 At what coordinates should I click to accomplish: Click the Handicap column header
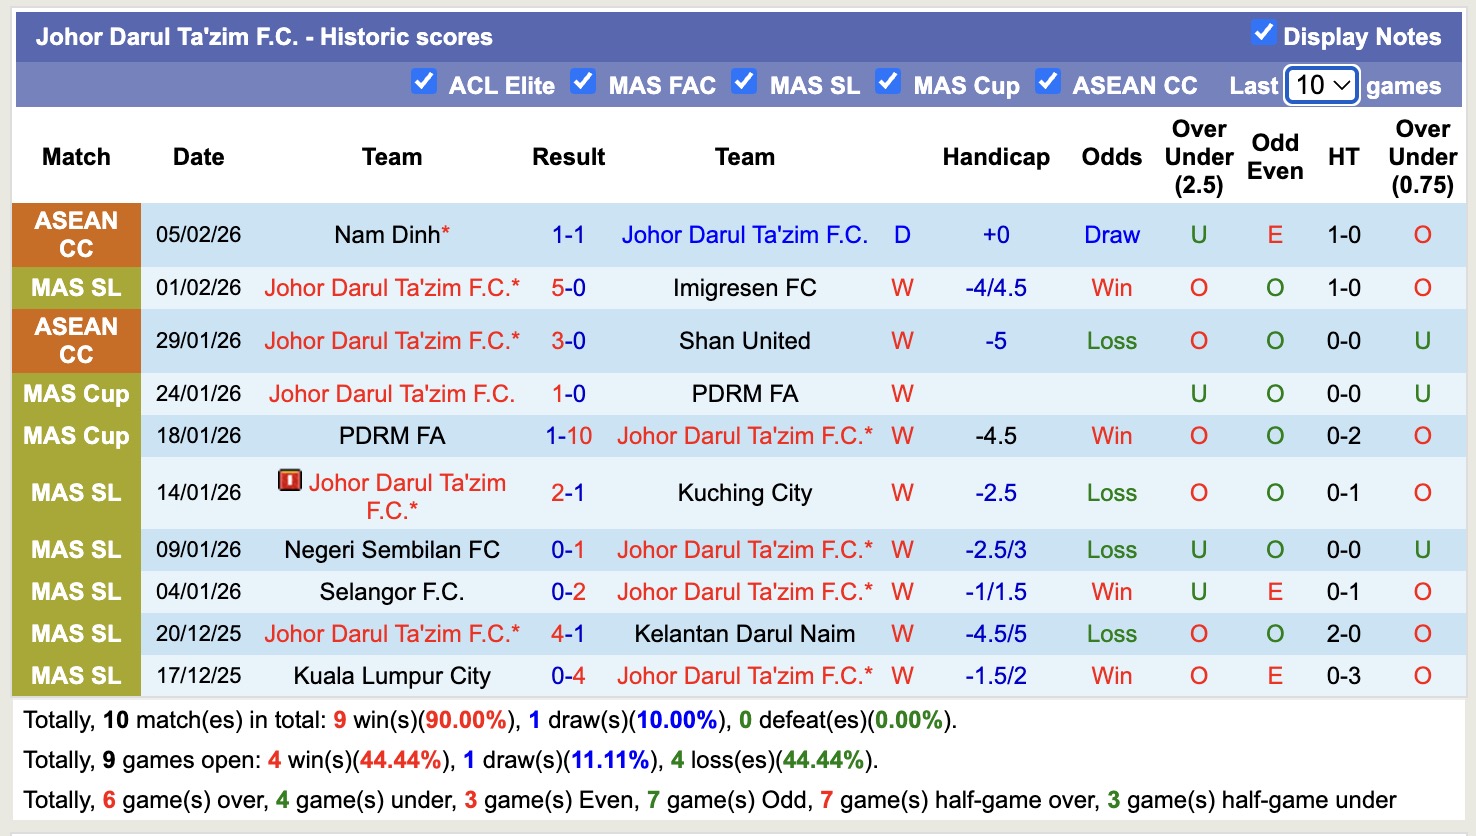click(x=996, y=157)
